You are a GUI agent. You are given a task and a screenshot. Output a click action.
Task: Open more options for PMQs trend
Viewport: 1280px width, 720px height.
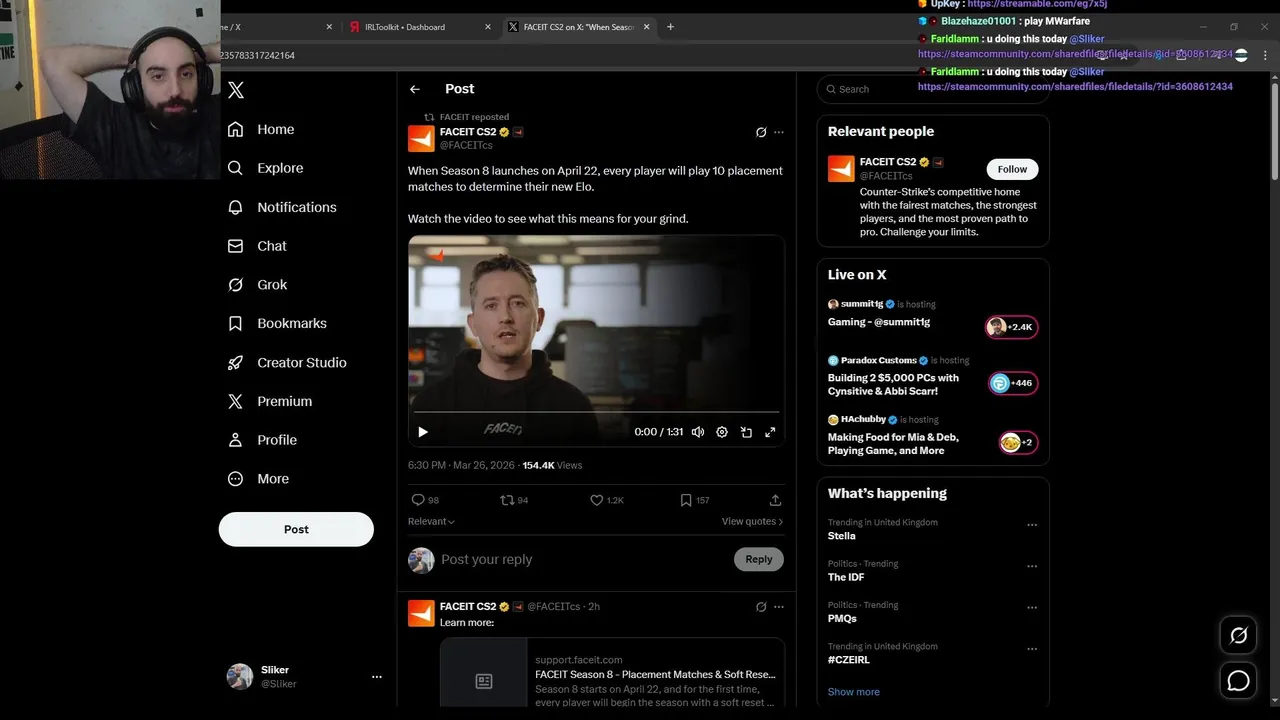1032,607
